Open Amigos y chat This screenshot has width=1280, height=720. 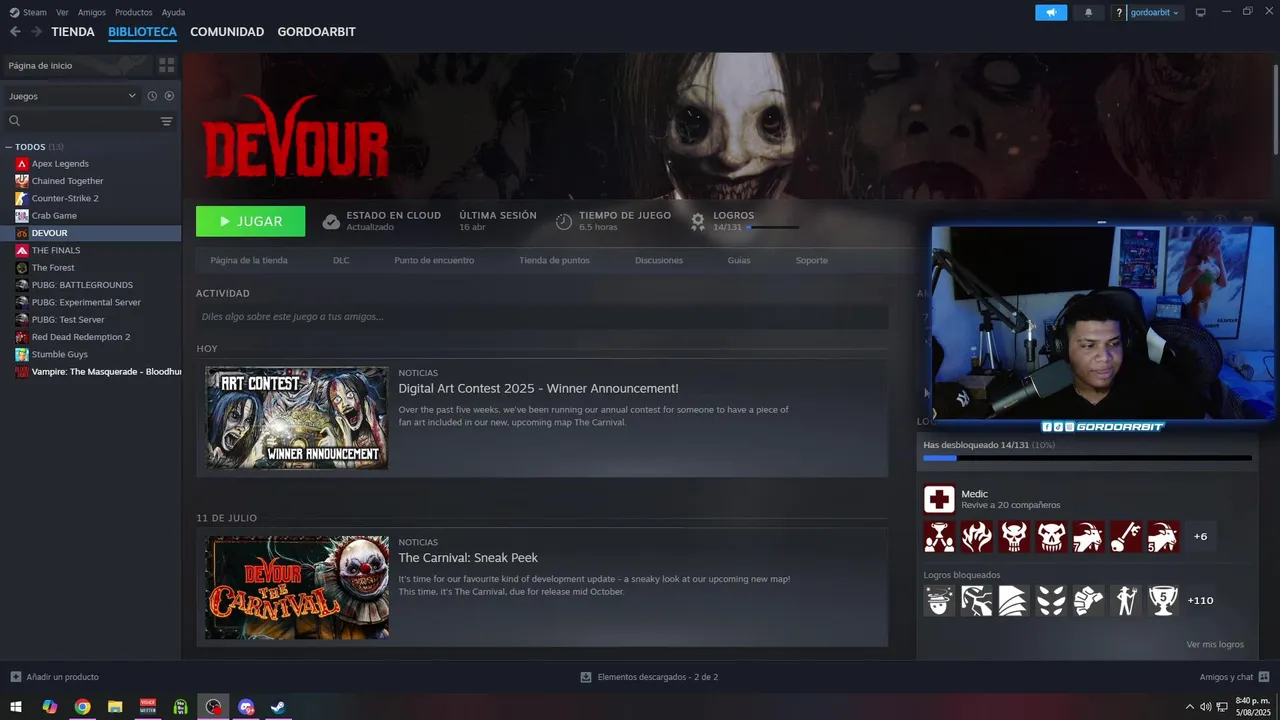pyautogui.click(x=1235, y=677)
